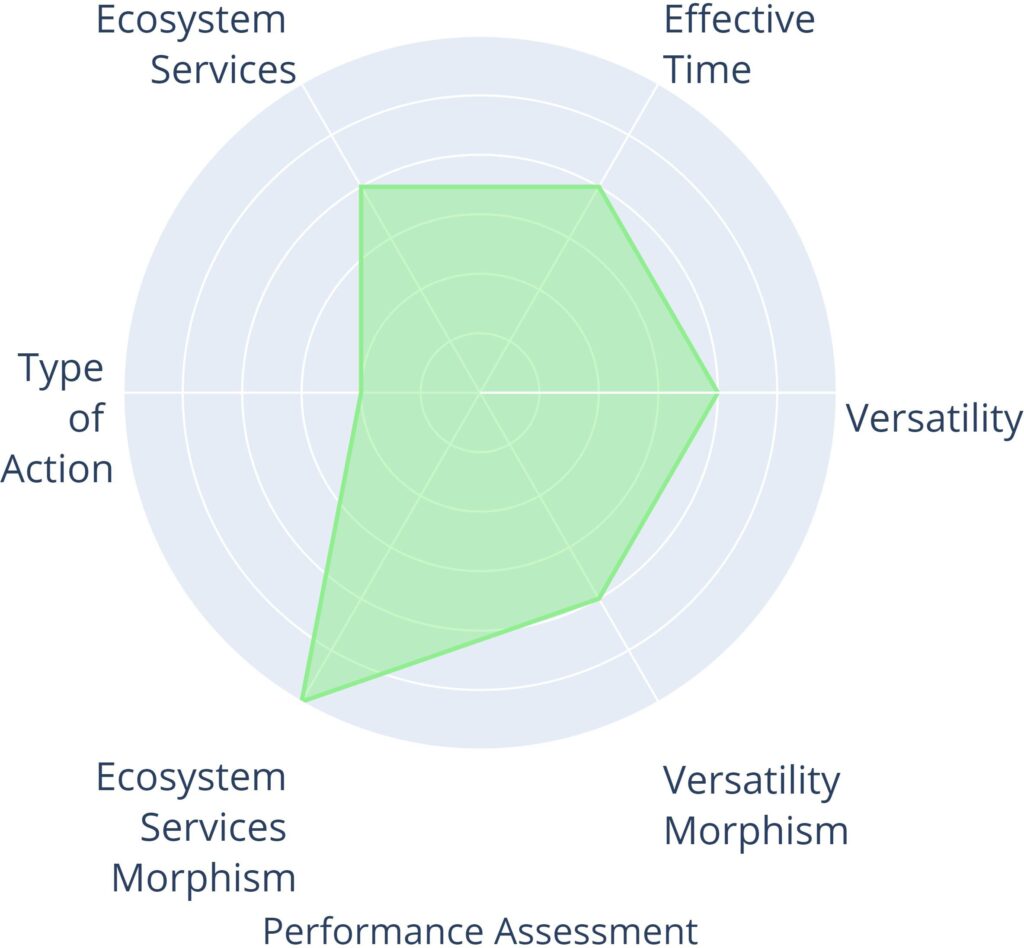Click the outer end of the Versatility axis line

click(x=834, y=392)
